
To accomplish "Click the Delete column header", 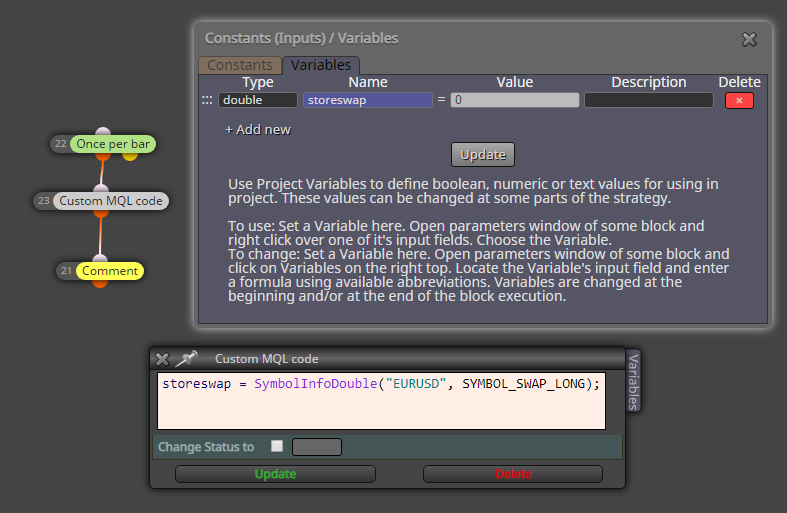I will coord(739,82).
